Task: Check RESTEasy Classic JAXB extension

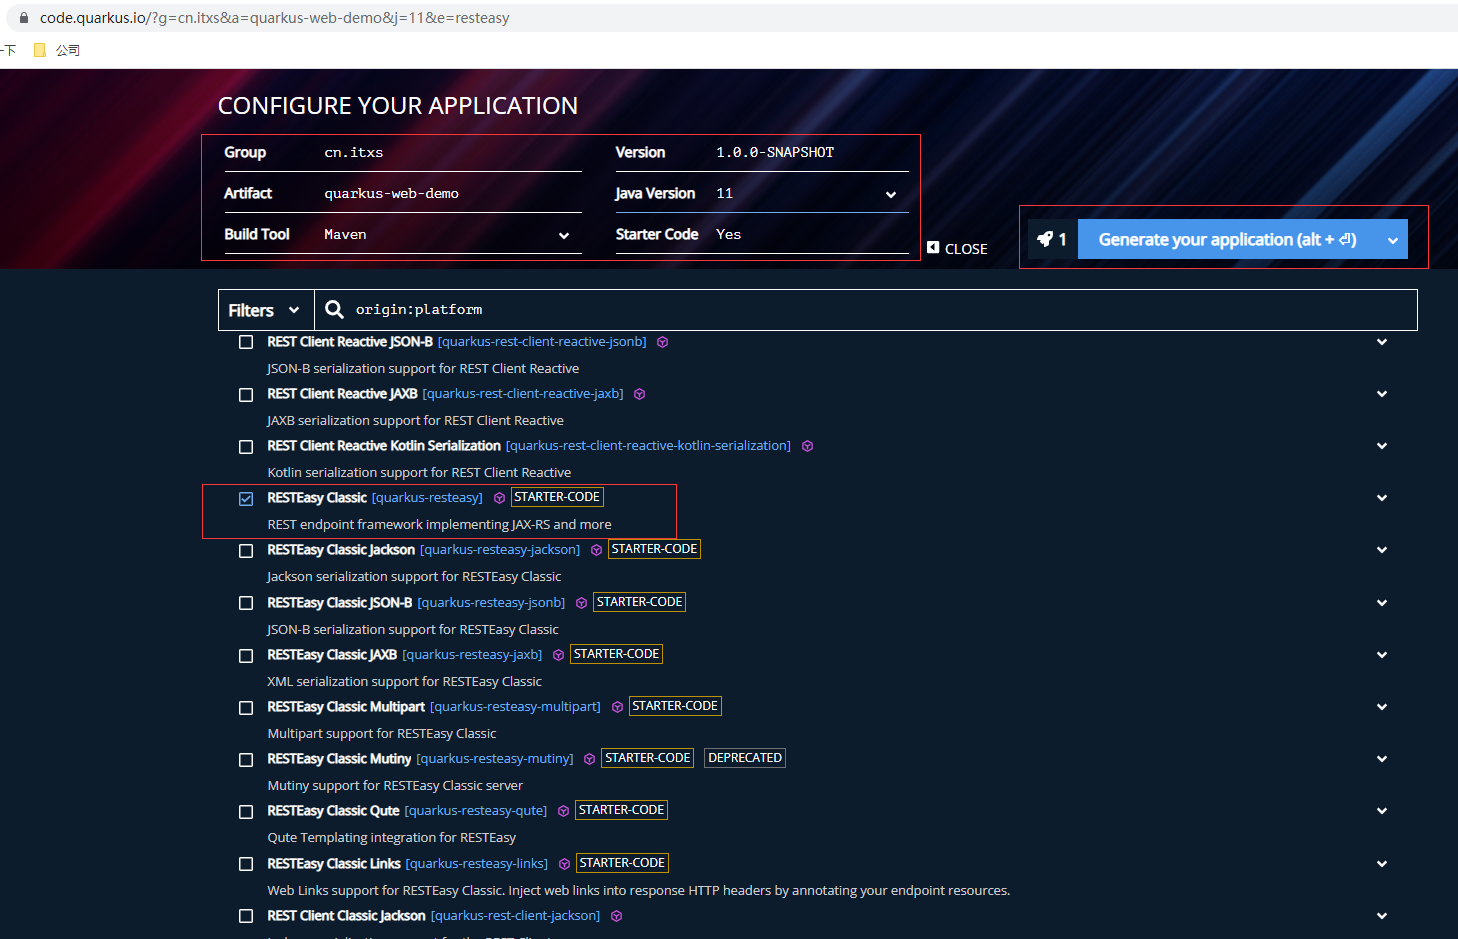Action: click(x=246, y=655)
